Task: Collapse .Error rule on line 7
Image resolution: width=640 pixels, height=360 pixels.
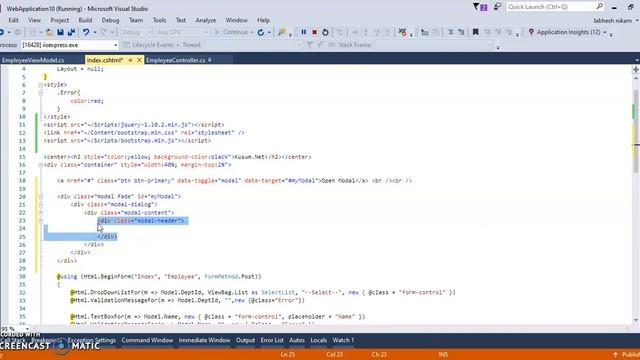Action: click(x=40, y=93)
